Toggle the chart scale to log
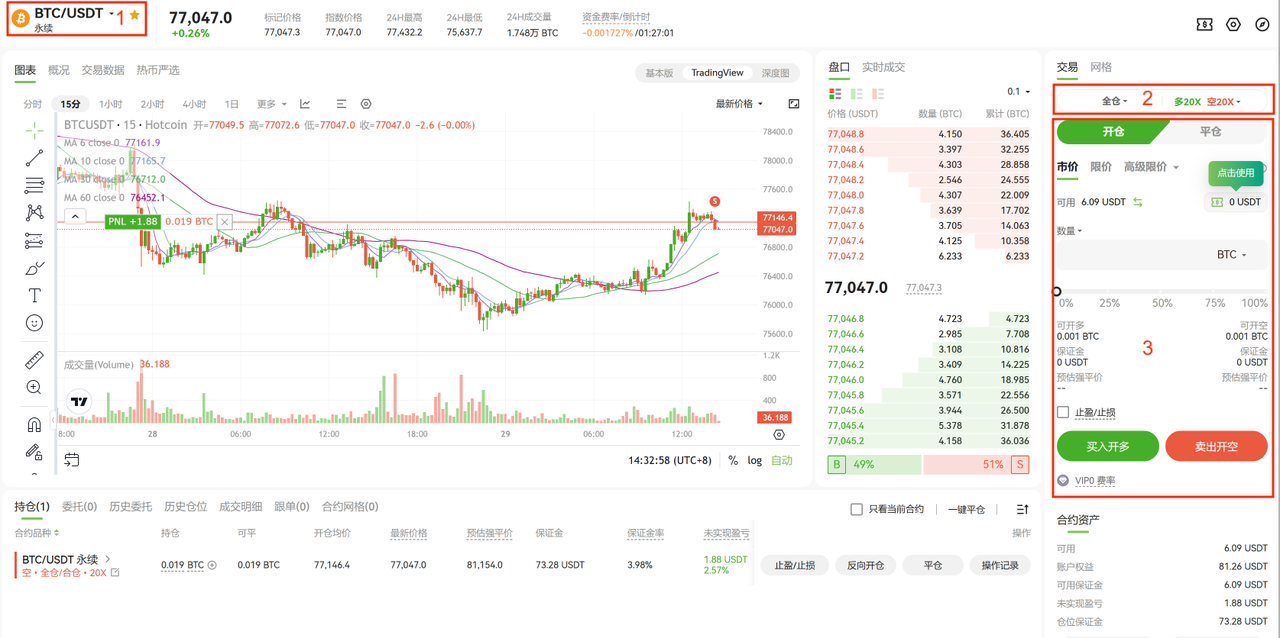The width and height of the screenshot is (1280, 638). [754, 461]
